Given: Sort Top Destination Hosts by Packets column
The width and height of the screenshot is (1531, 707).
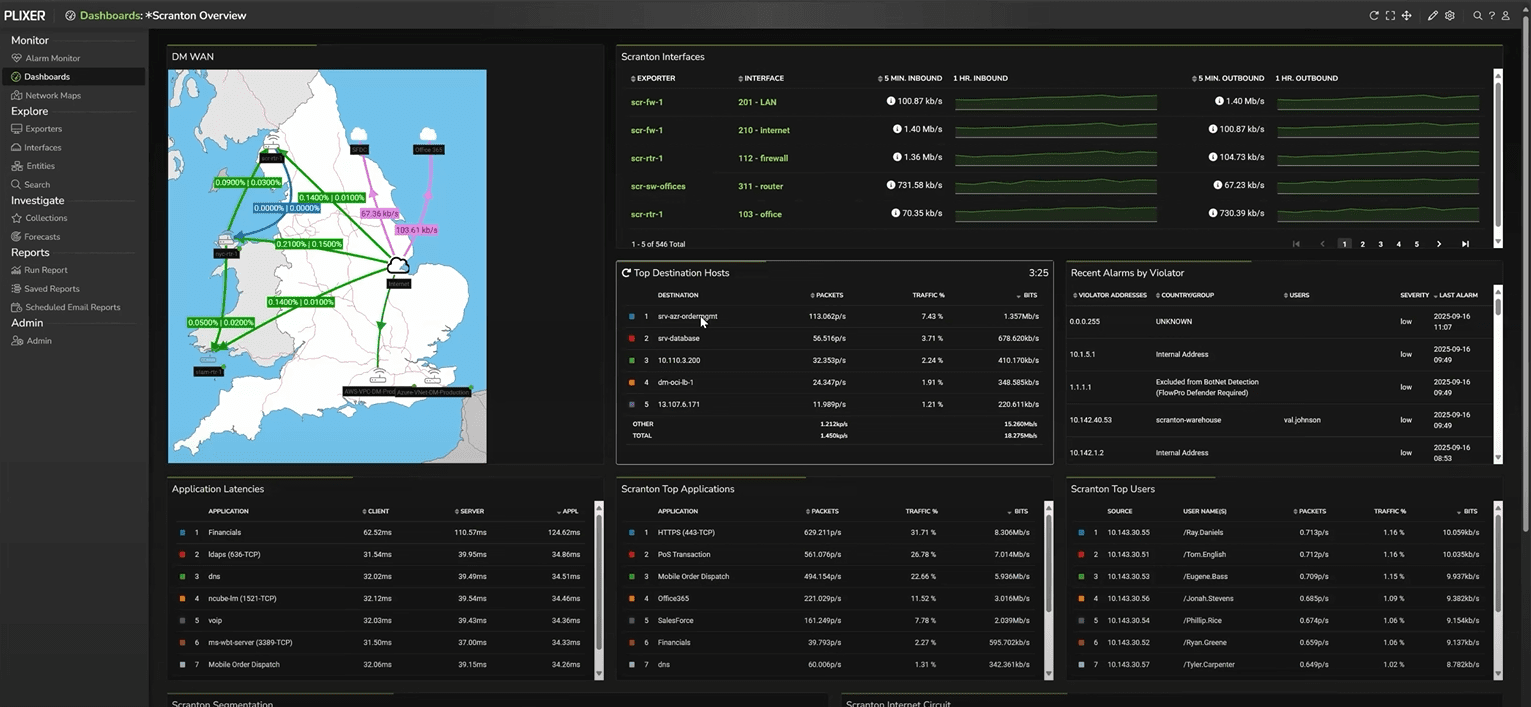Looking at the screenshot, I should 829,295.
